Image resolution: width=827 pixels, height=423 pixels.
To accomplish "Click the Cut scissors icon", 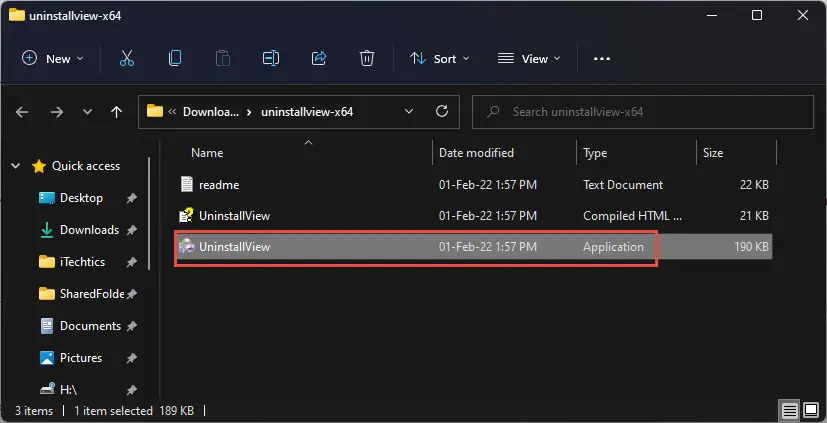I will point(127,59).
